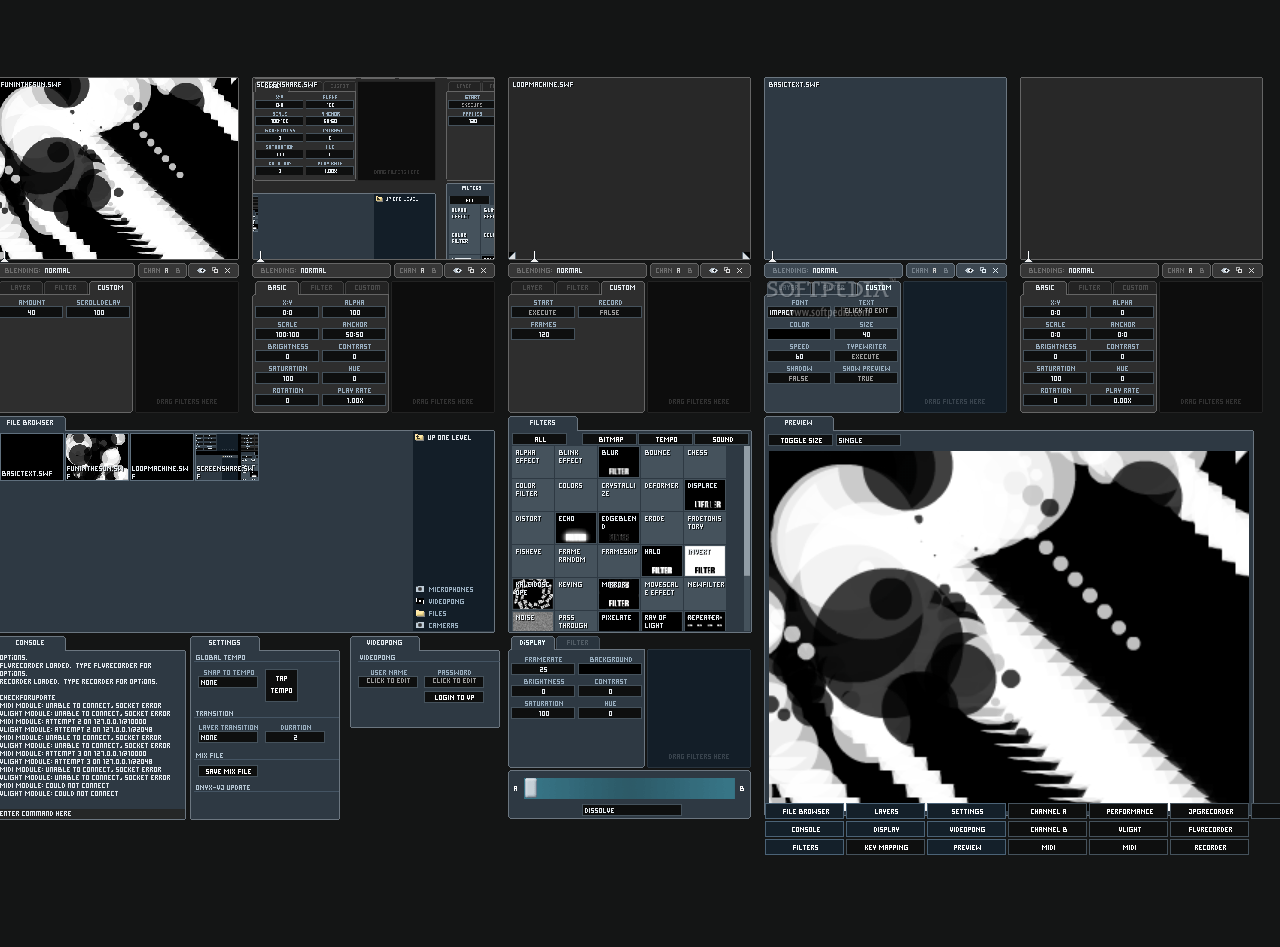Select the Invert filter tile
This screenshot has height=947, width=1280.
click(704, 561)
